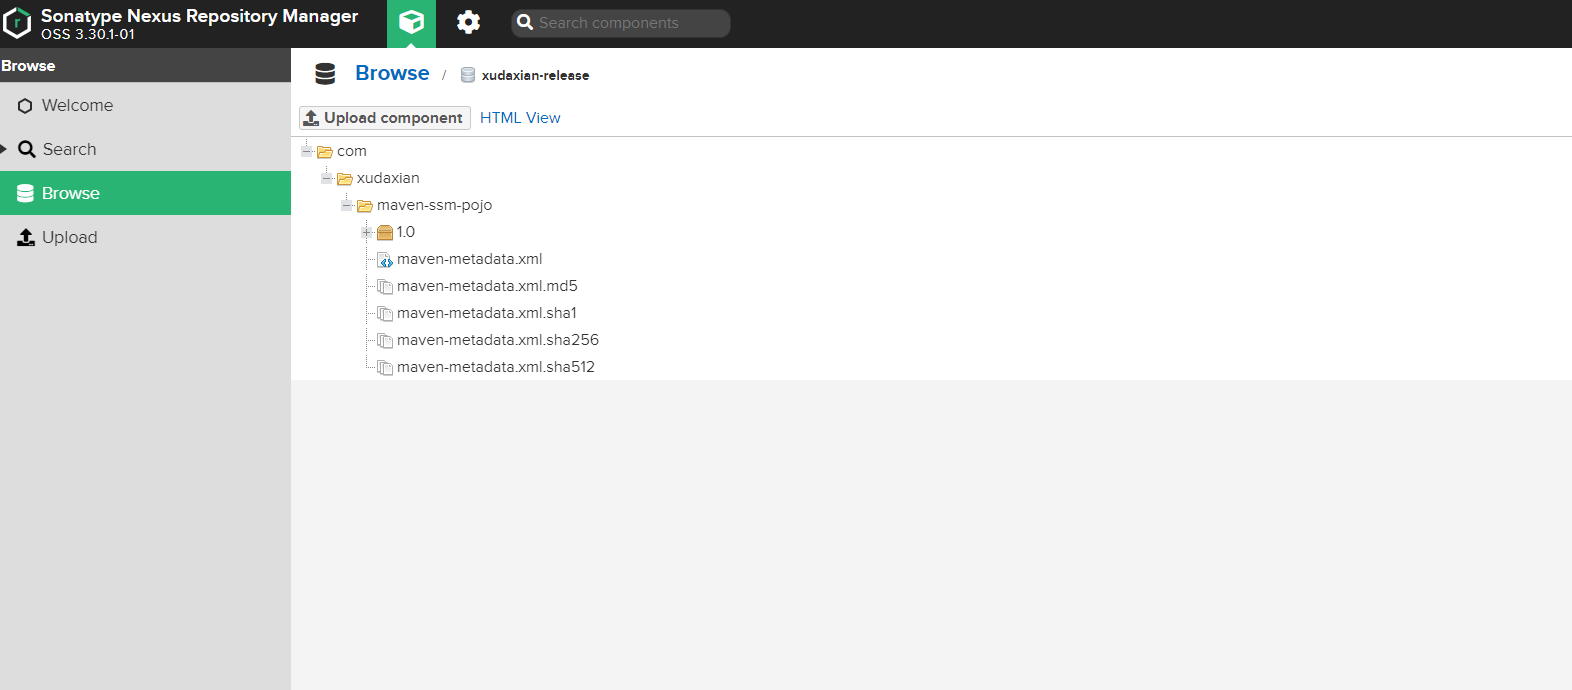The height and width of the screenshot is (690, 1572).
Task: Click the Welcome hexagon icon
Action: (25, 106)
